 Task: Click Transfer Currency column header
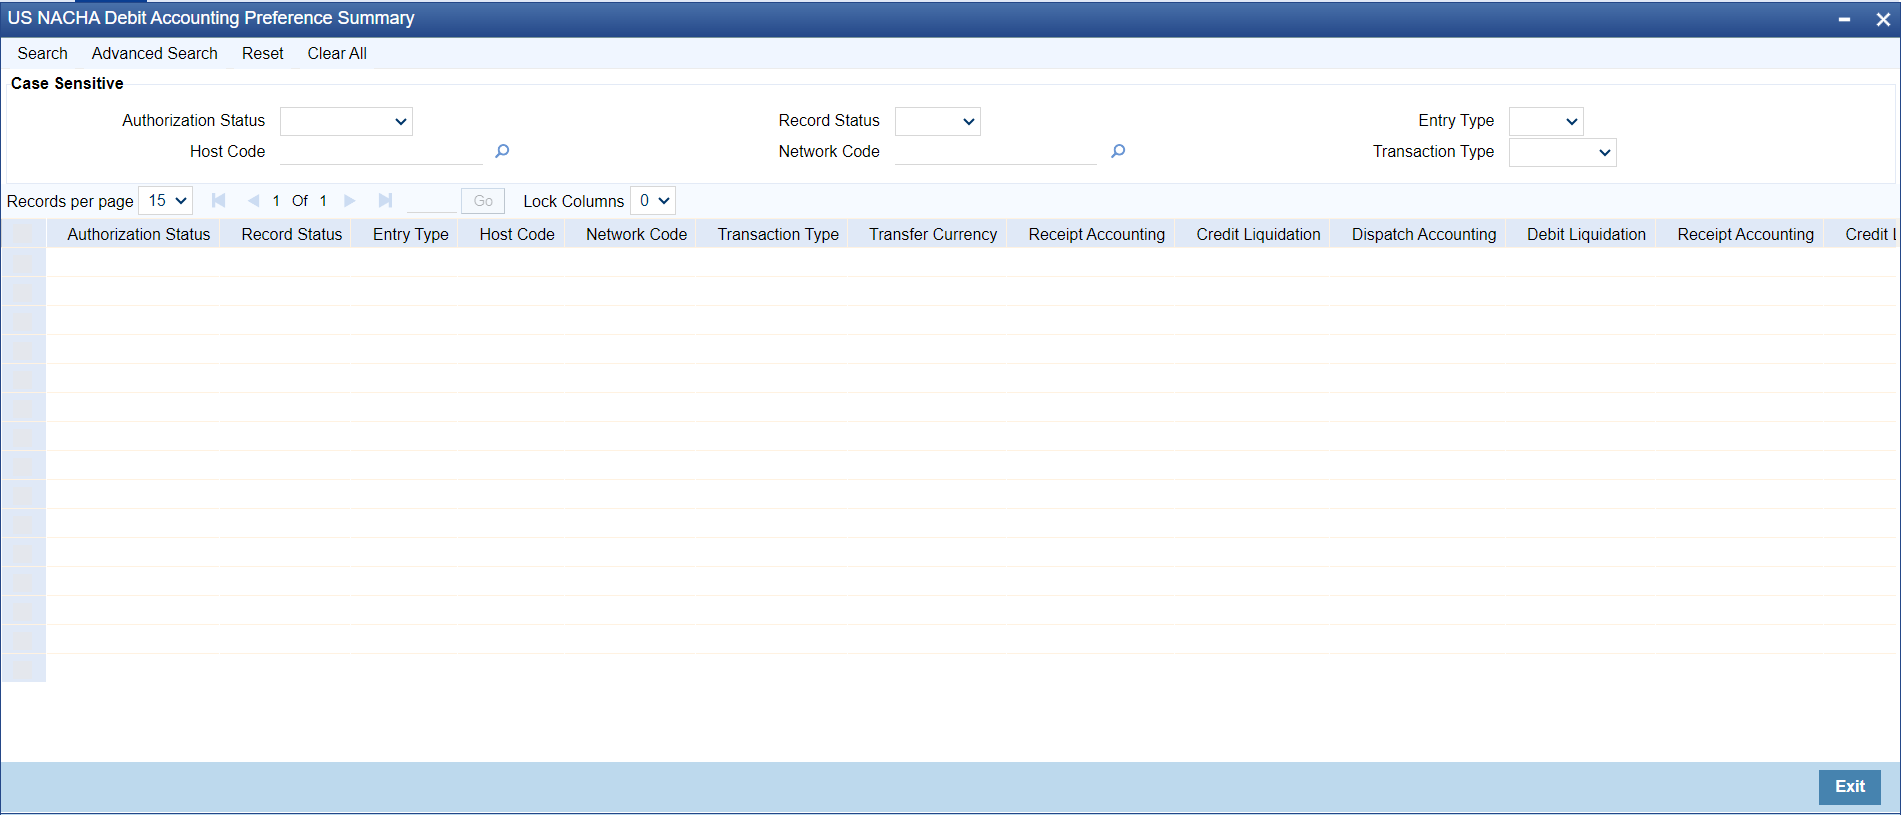click(933, 234)
